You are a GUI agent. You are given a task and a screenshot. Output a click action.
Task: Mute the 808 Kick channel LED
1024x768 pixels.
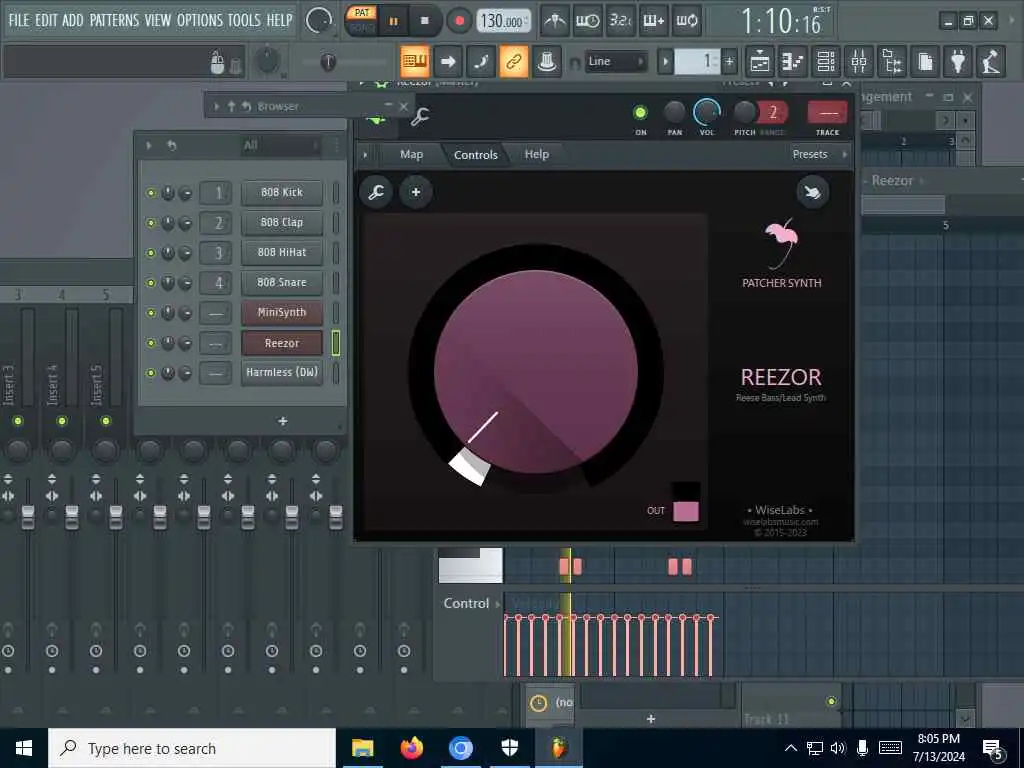click(151, 193)
